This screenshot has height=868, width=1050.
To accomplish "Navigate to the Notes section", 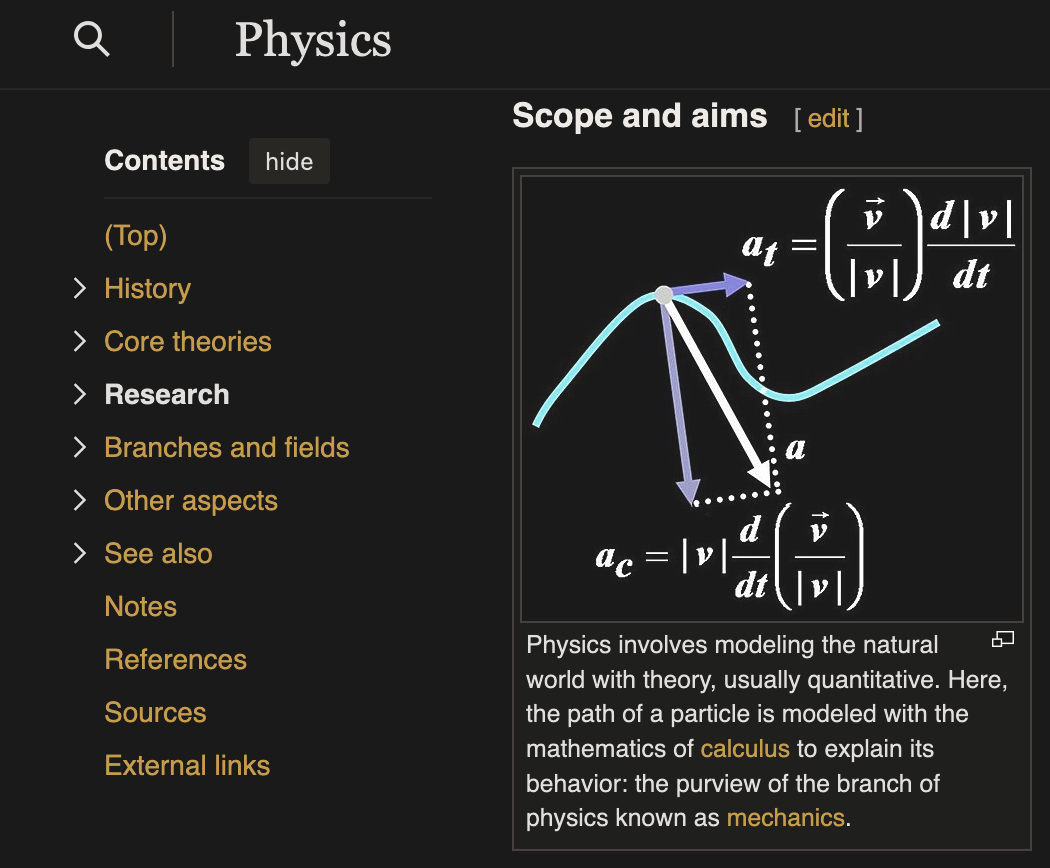I will (x=140, y=606).
